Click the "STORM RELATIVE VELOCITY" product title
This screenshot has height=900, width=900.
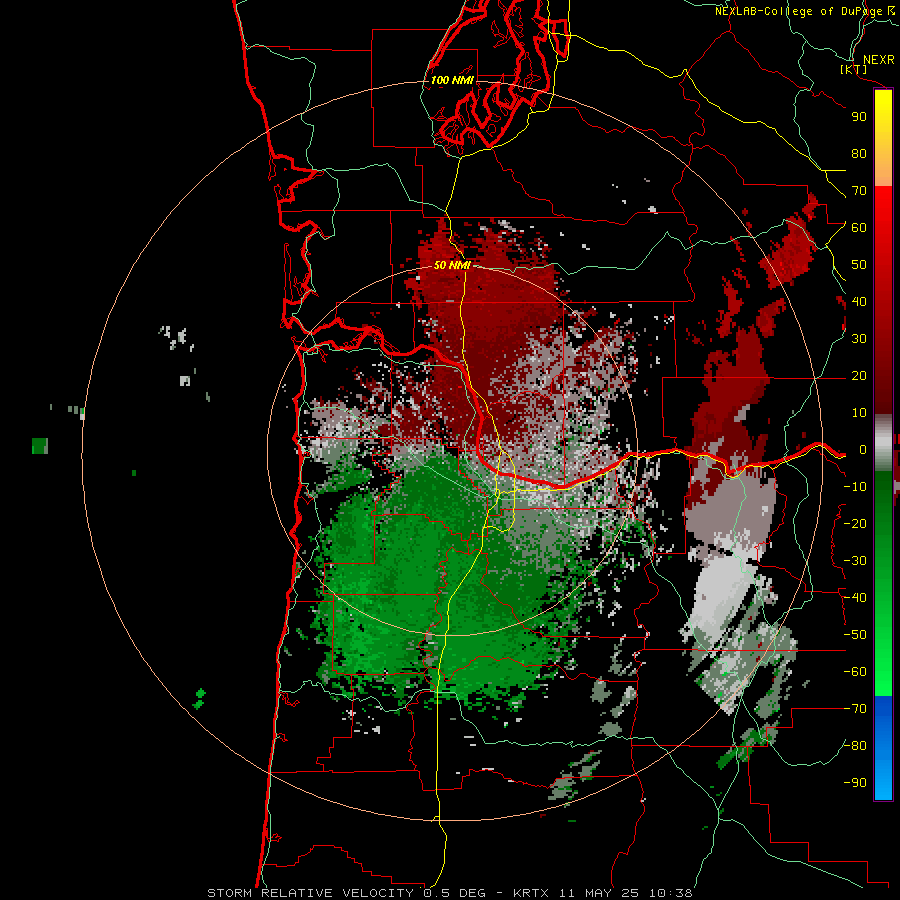pyautogui.click(x=310, y=893)
